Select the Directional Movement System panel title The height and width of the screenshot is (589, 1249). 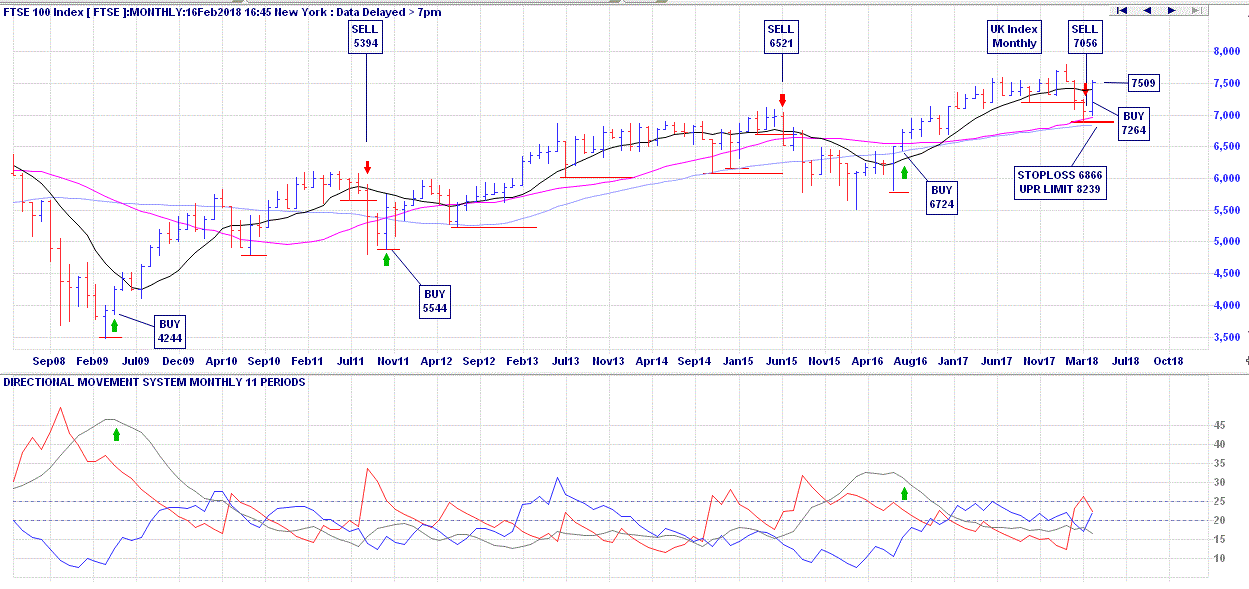[x=155, y=382]
